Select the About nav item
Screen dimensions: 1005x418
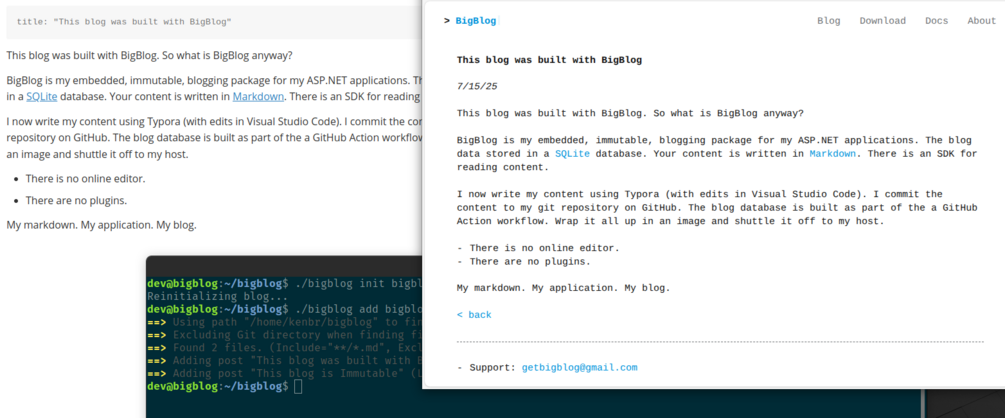981,21
